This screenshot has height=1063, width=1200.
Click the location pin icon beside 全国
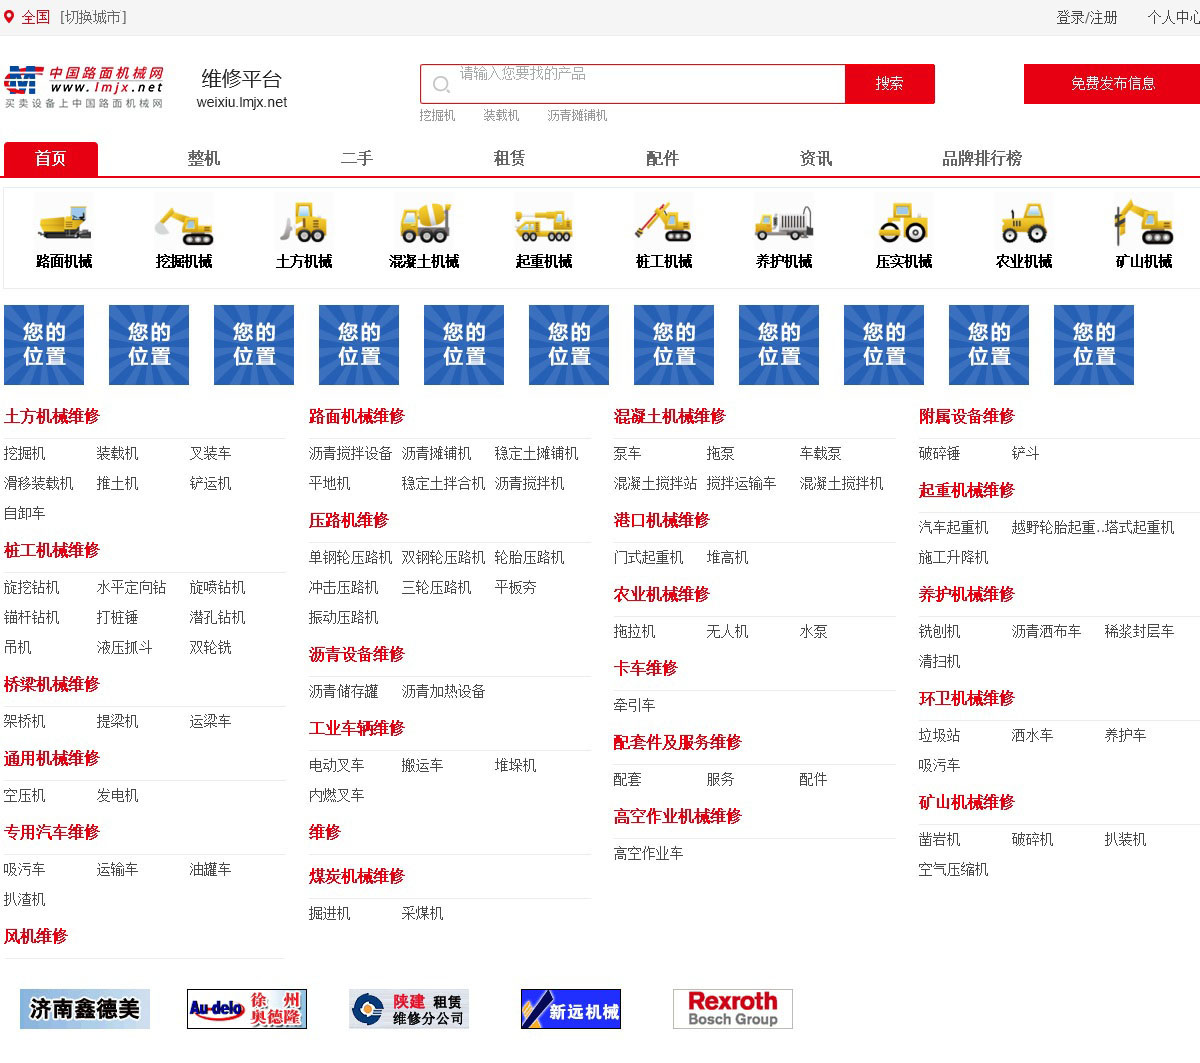[9, 17]
